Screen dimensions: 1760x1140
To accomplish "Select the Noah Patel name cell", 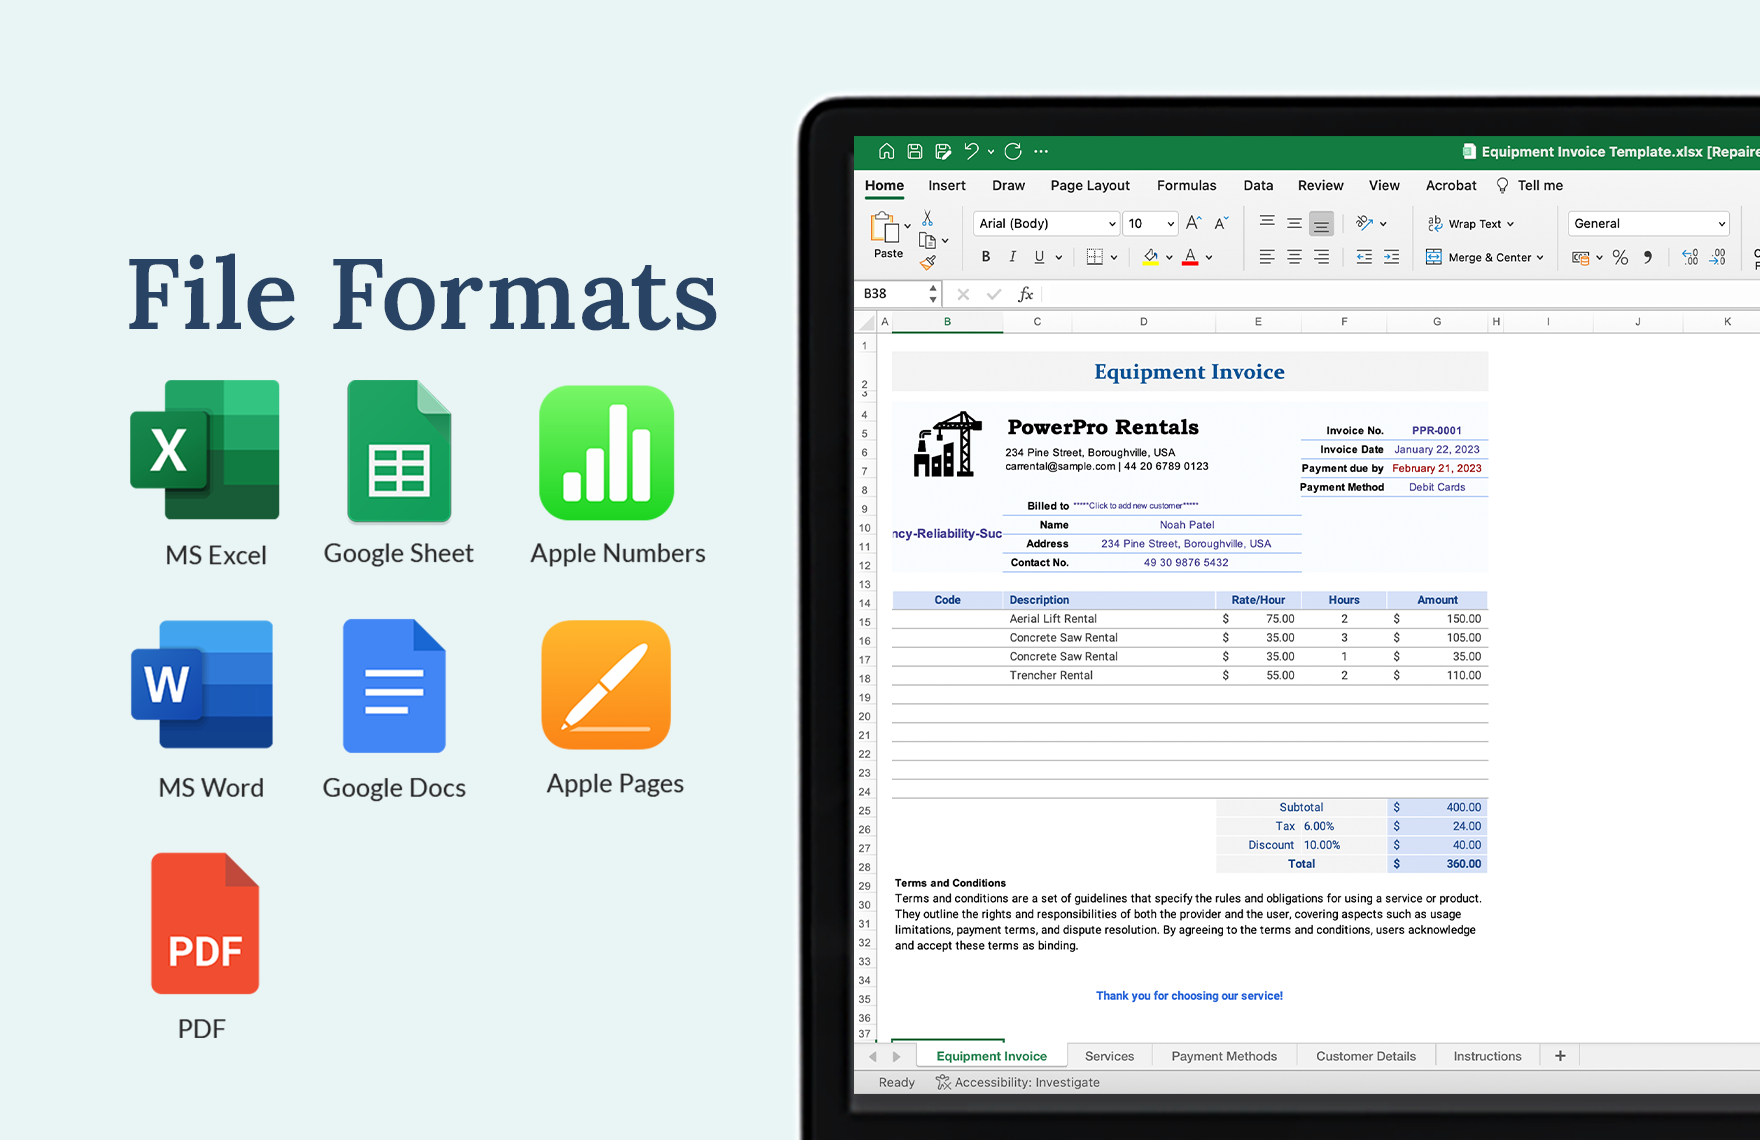I will [1187, 524].
